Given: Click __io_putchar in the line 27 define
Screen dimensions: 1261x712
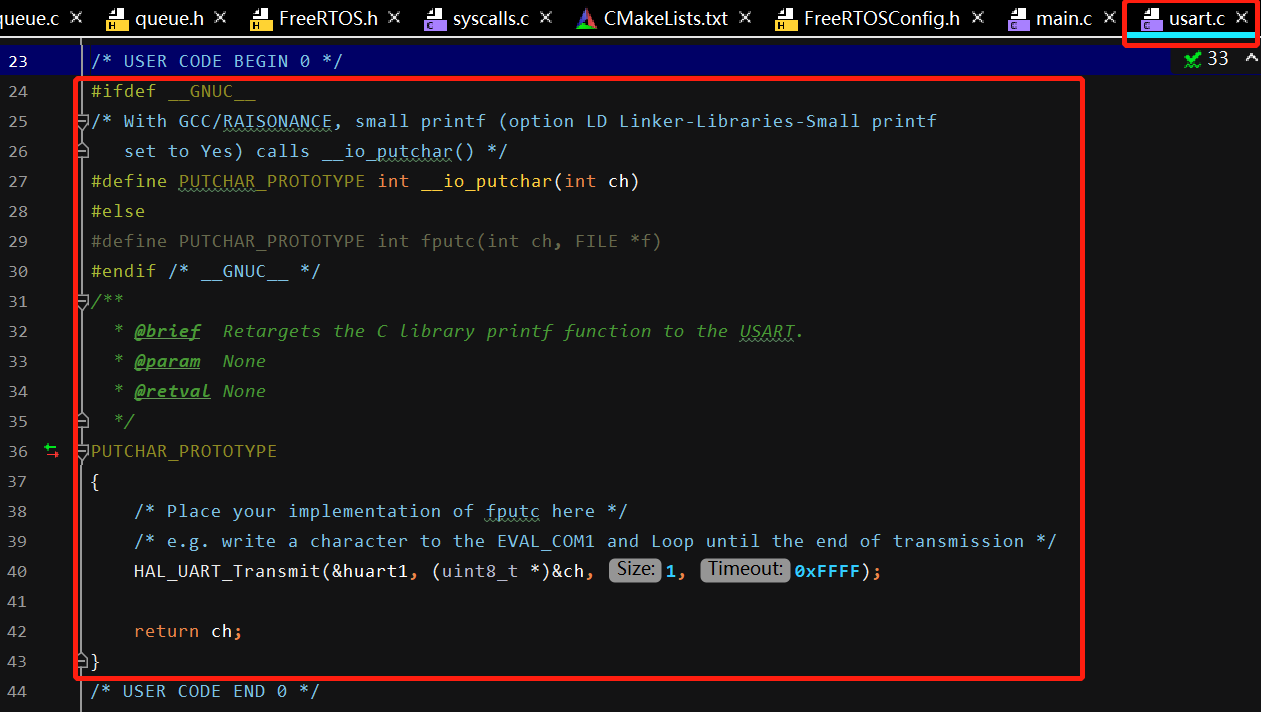Looking at the screenshot, I should tap(487, 181).
